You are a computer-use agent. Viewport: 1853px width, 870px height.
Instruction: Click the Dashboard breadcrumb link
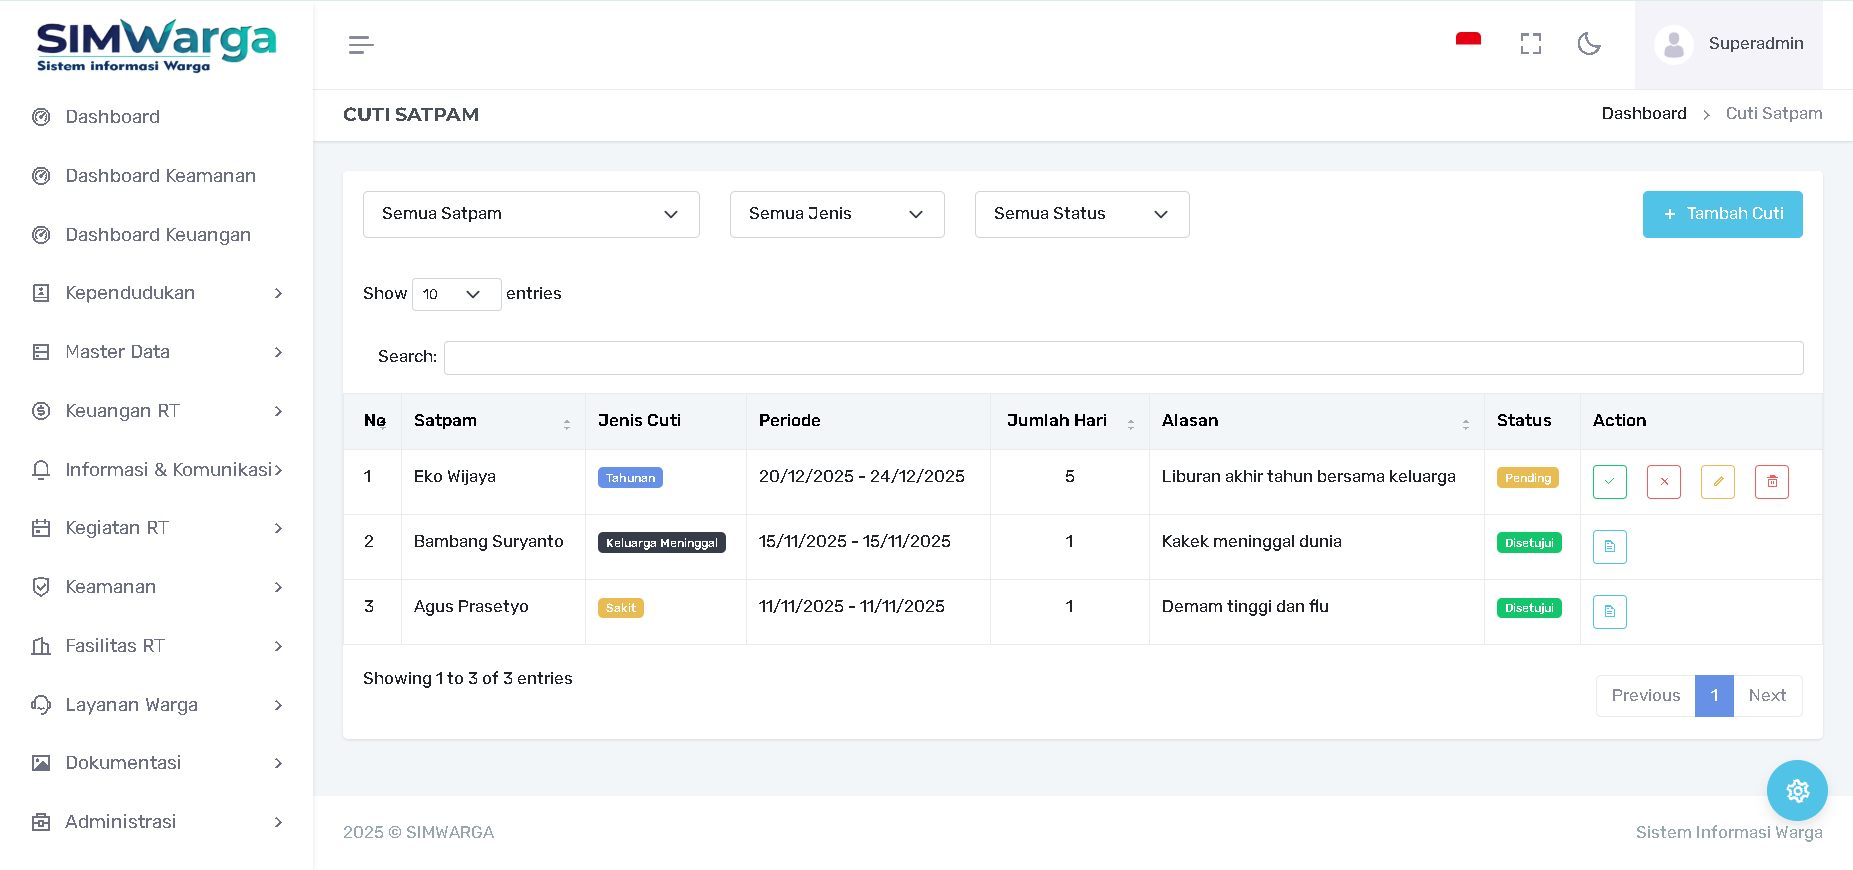coord(1643,114)
